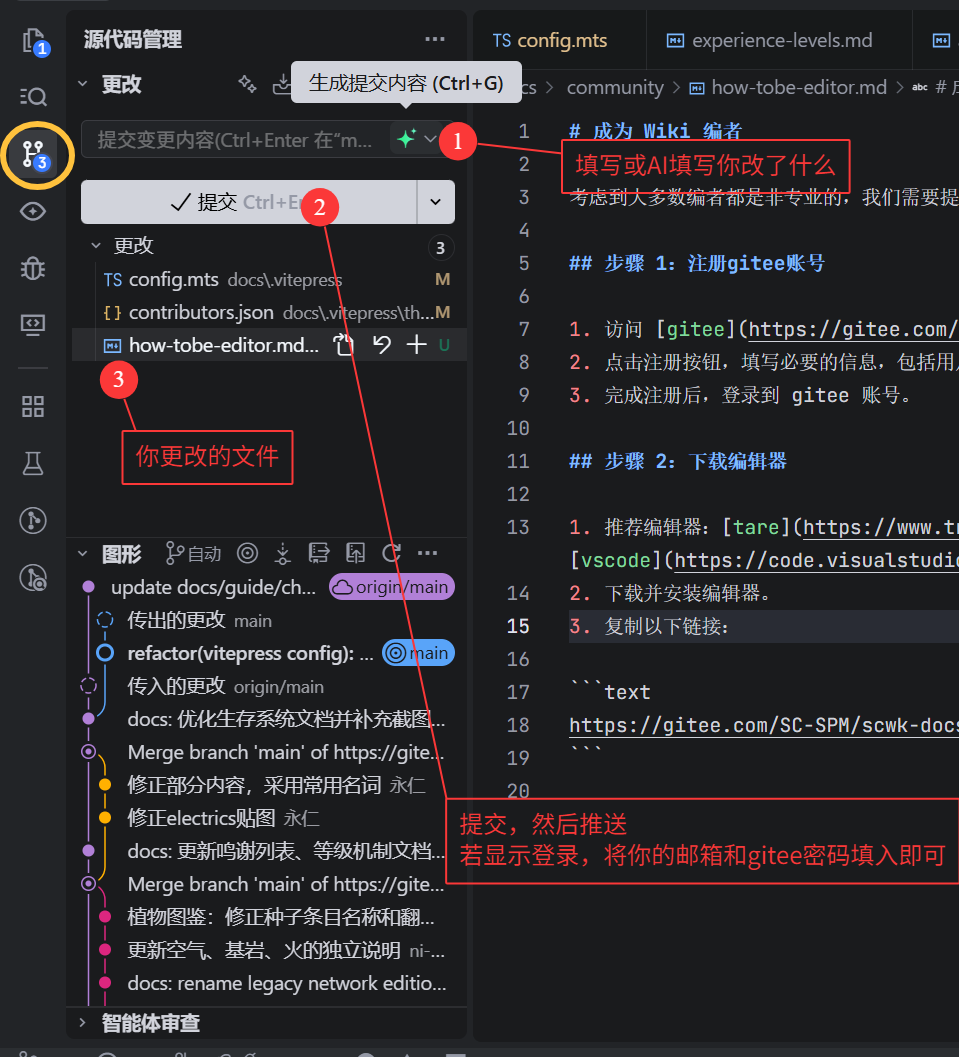Open the Search icon in activity bar
959x1057 pixels.
pos(33,96)
